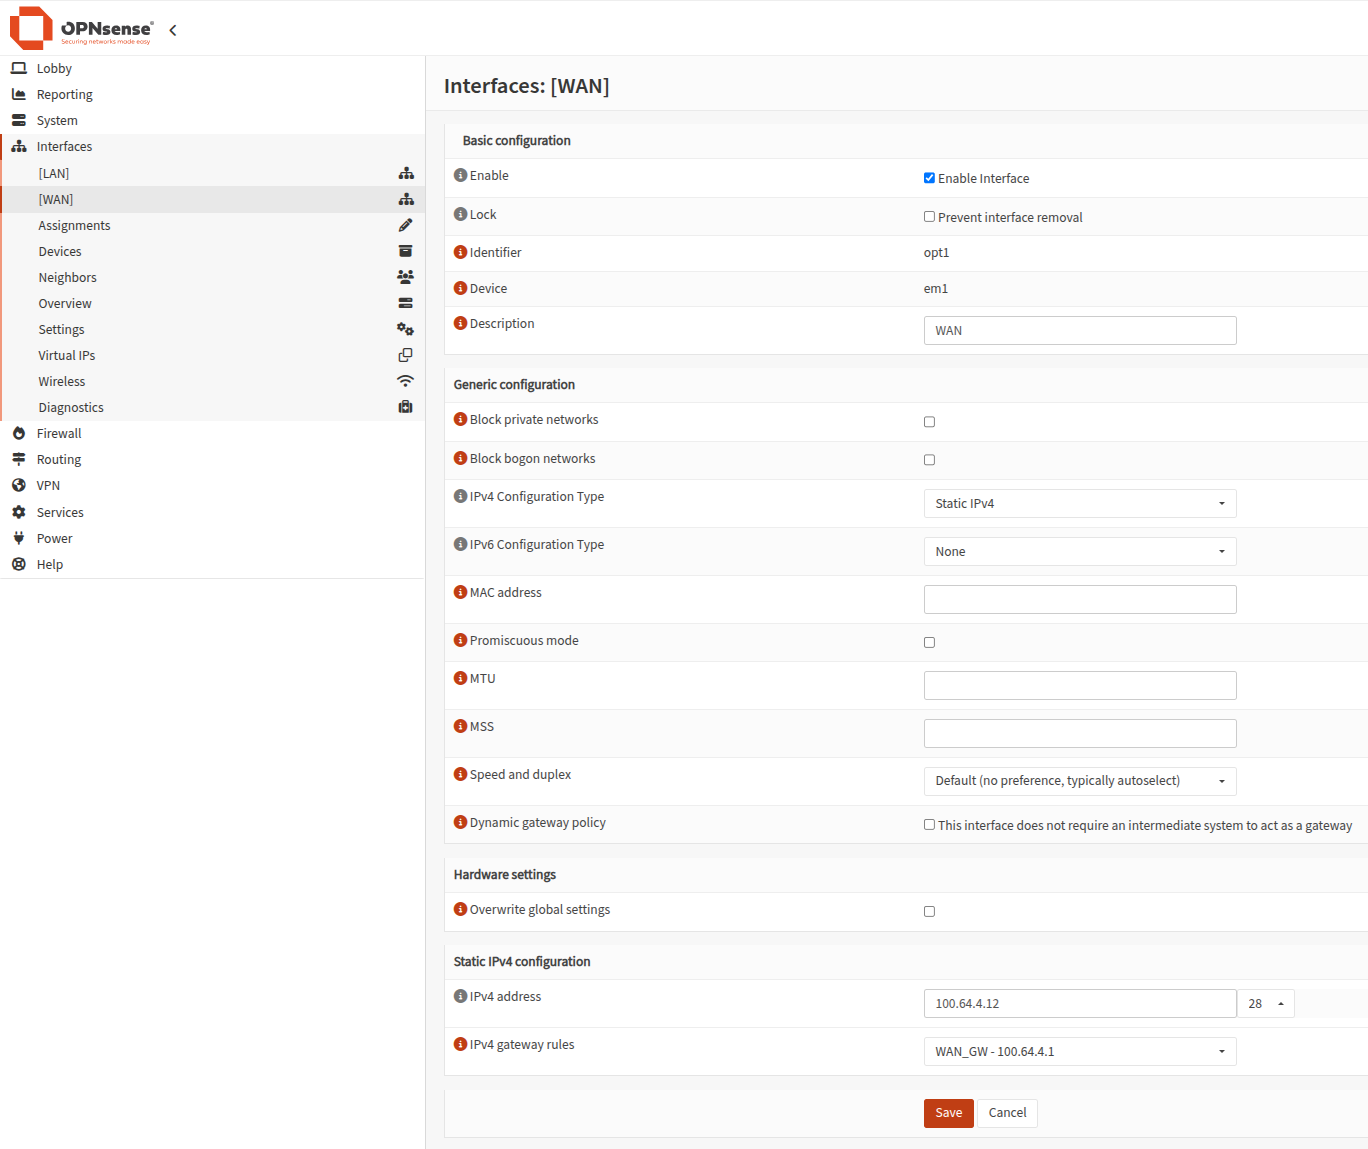Click the info icon next to MTU
Image resolution: width=1368 pixels, height=1149 pixels.
coord(460,678)
